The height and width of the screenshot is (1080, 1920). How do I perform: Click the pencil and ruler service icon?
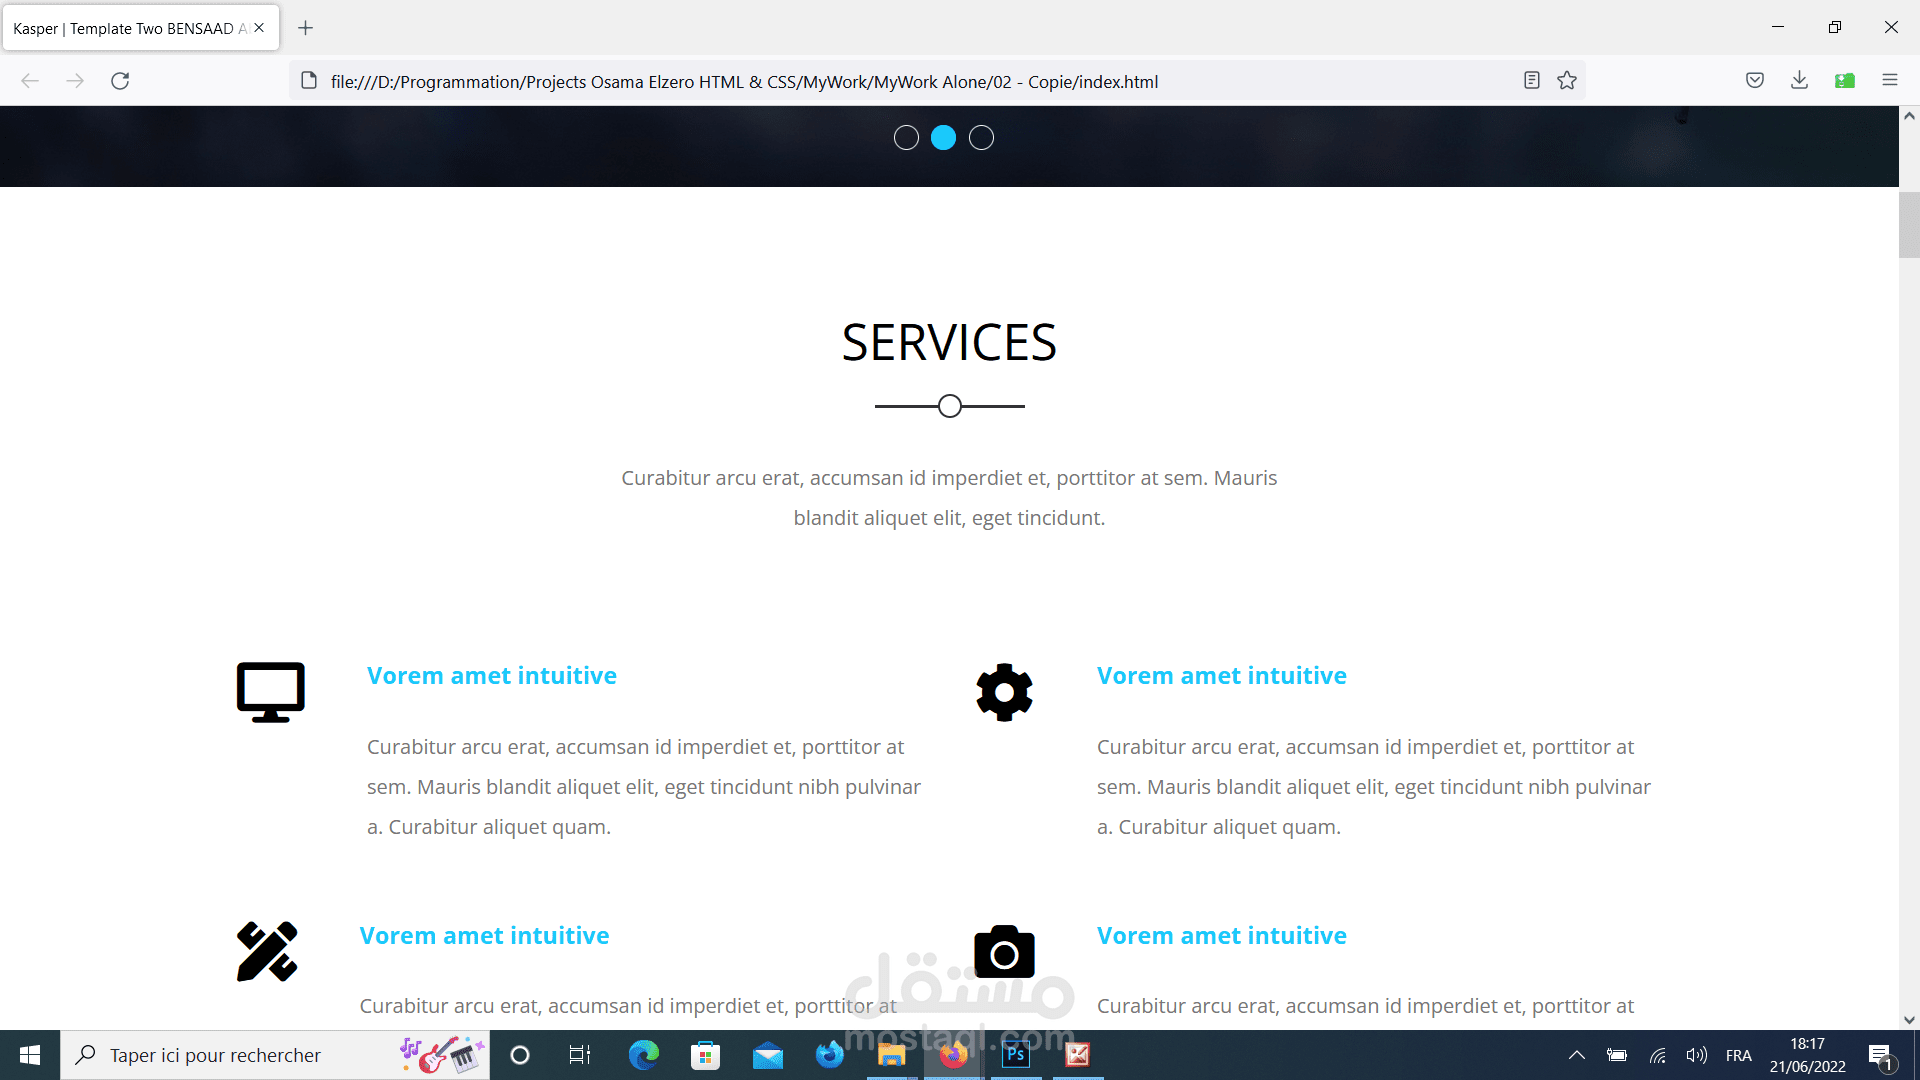[x=267, y=951]
